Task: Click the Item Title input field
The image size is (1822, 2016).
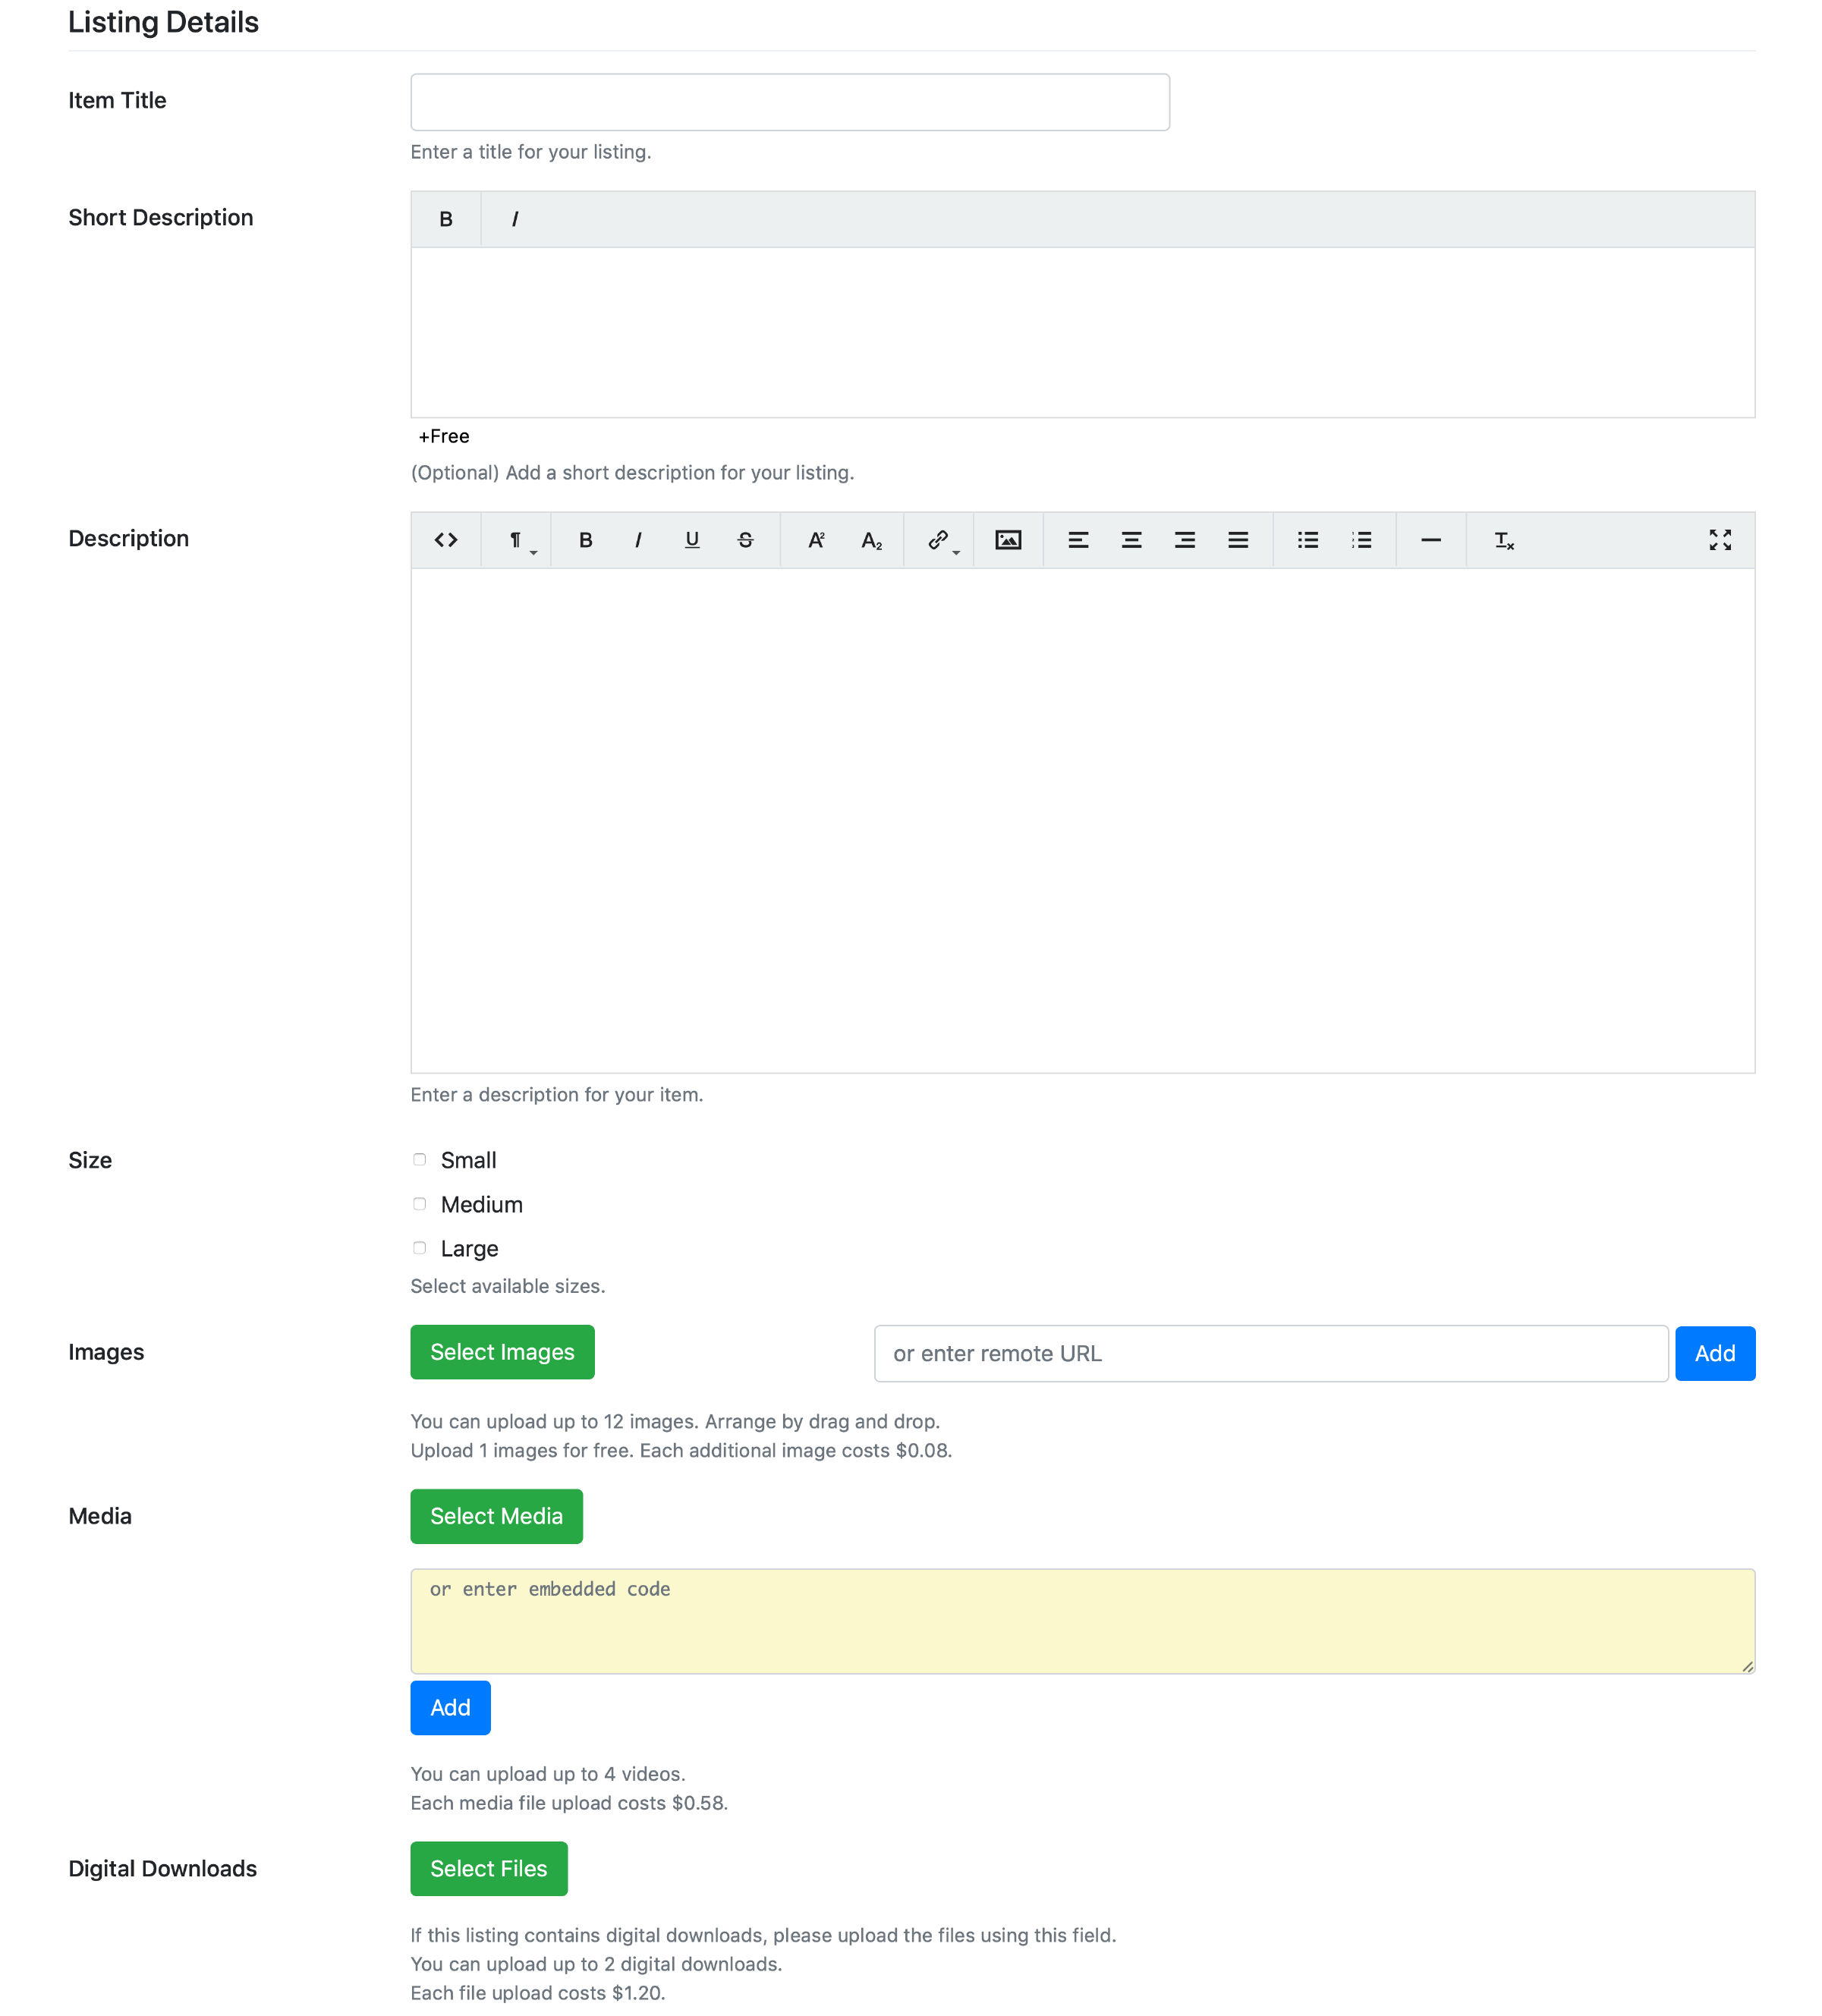Action: [789, 102]
